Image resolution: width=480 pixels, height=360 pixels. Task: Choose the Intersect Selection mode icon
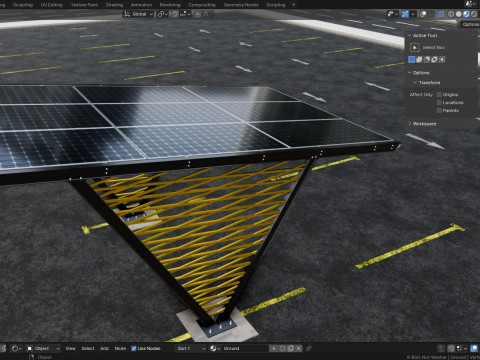click(x=442, y=59)
